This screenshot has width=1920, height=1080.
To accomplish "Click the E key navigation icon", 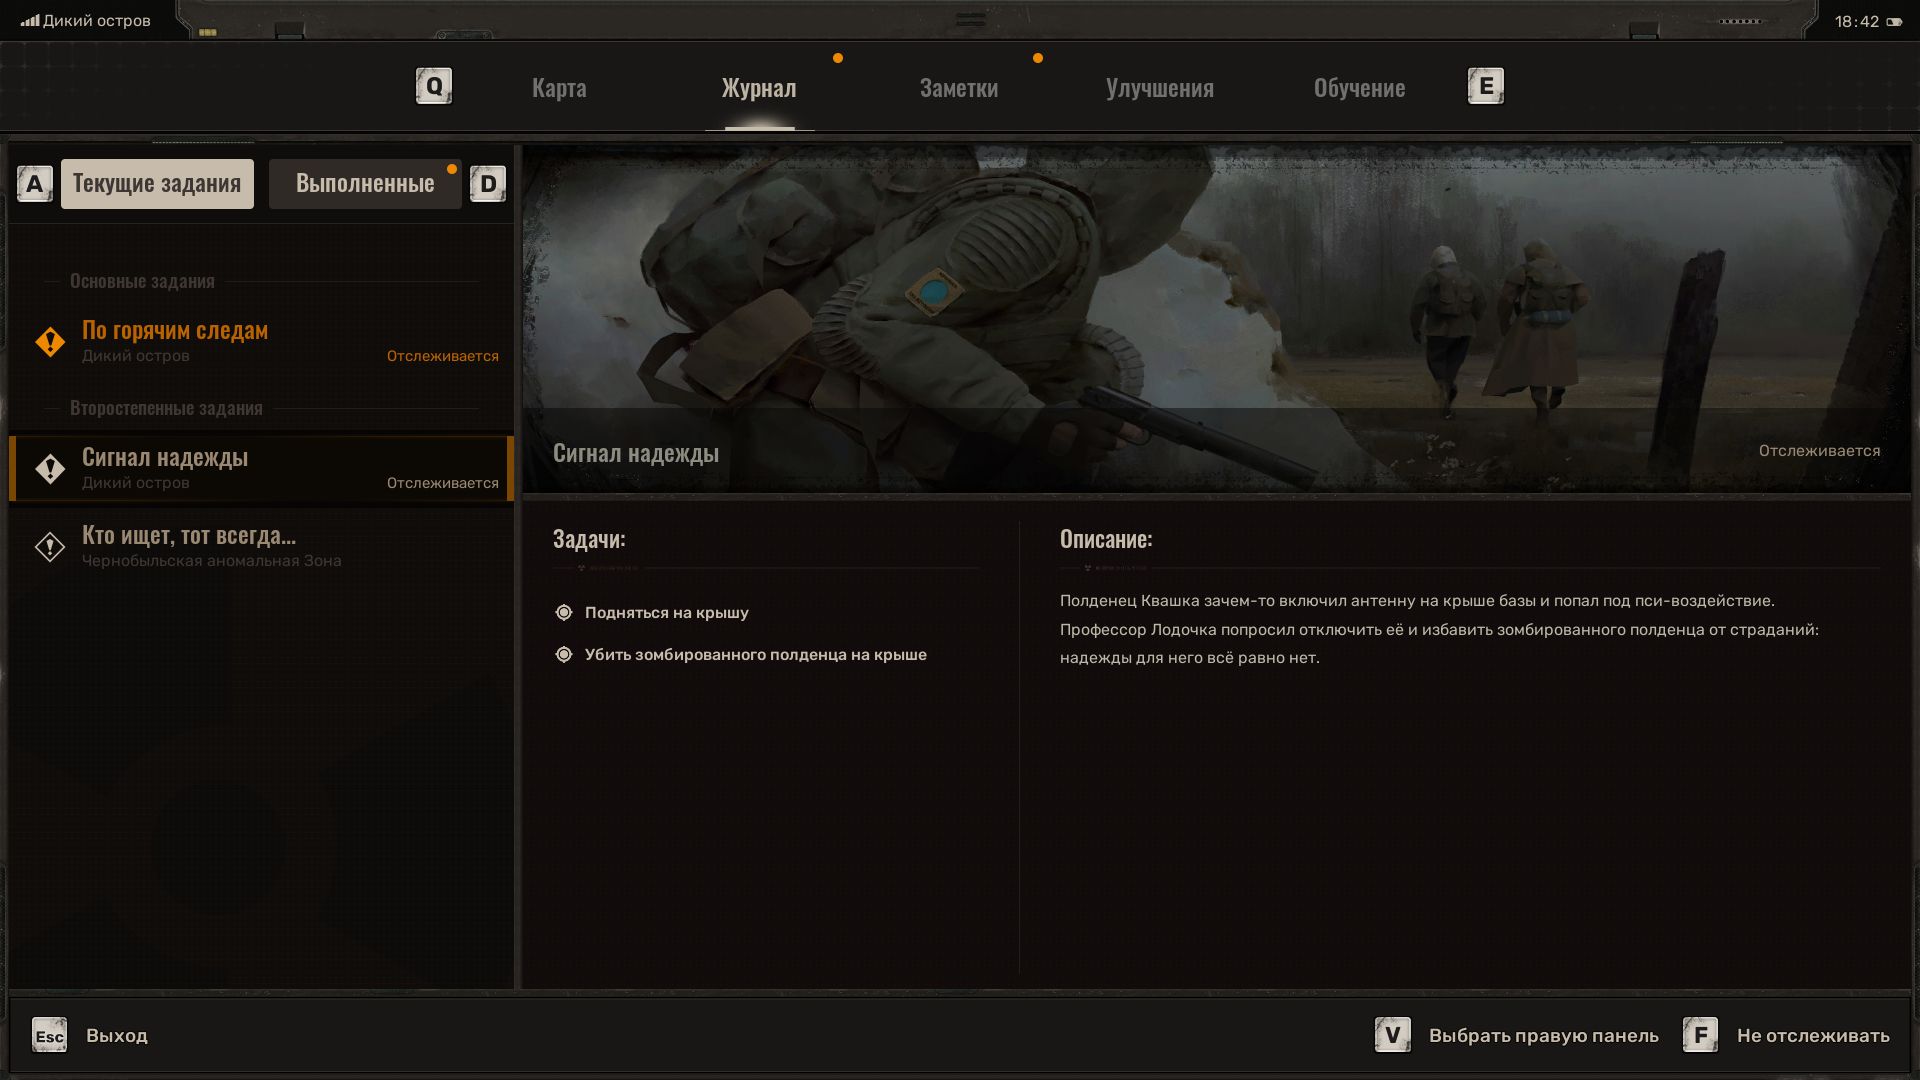I will coord(1485,86).
